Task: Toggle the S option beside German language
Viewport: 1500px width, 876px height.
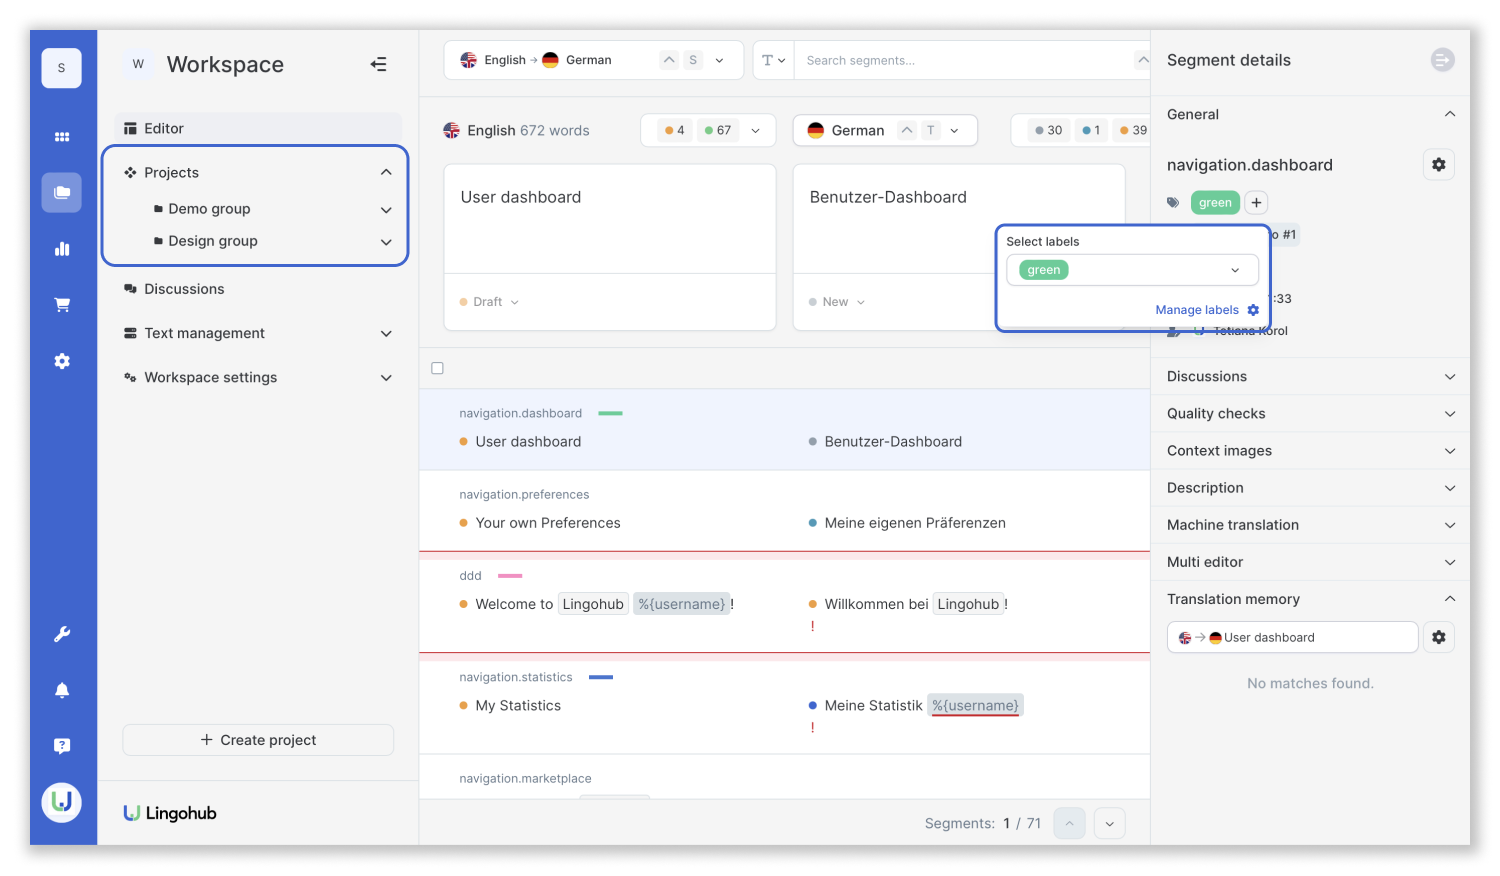Action: coord(693,60)
